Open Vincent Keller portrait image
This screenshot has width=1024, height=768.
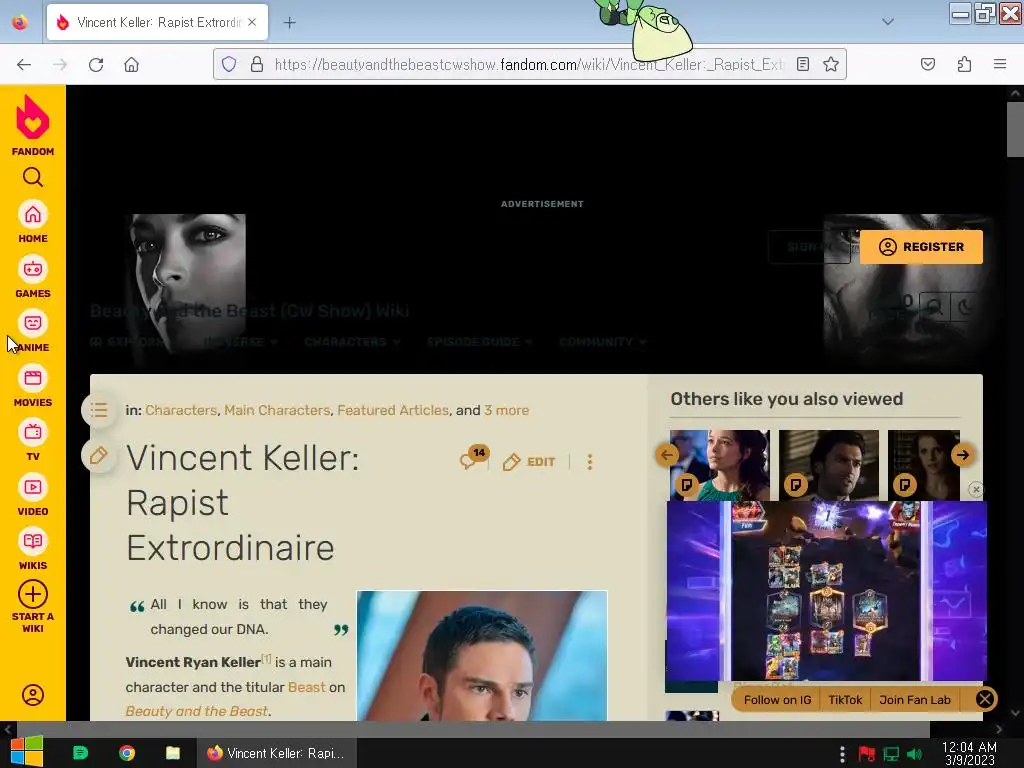click(x=482, y=656)
